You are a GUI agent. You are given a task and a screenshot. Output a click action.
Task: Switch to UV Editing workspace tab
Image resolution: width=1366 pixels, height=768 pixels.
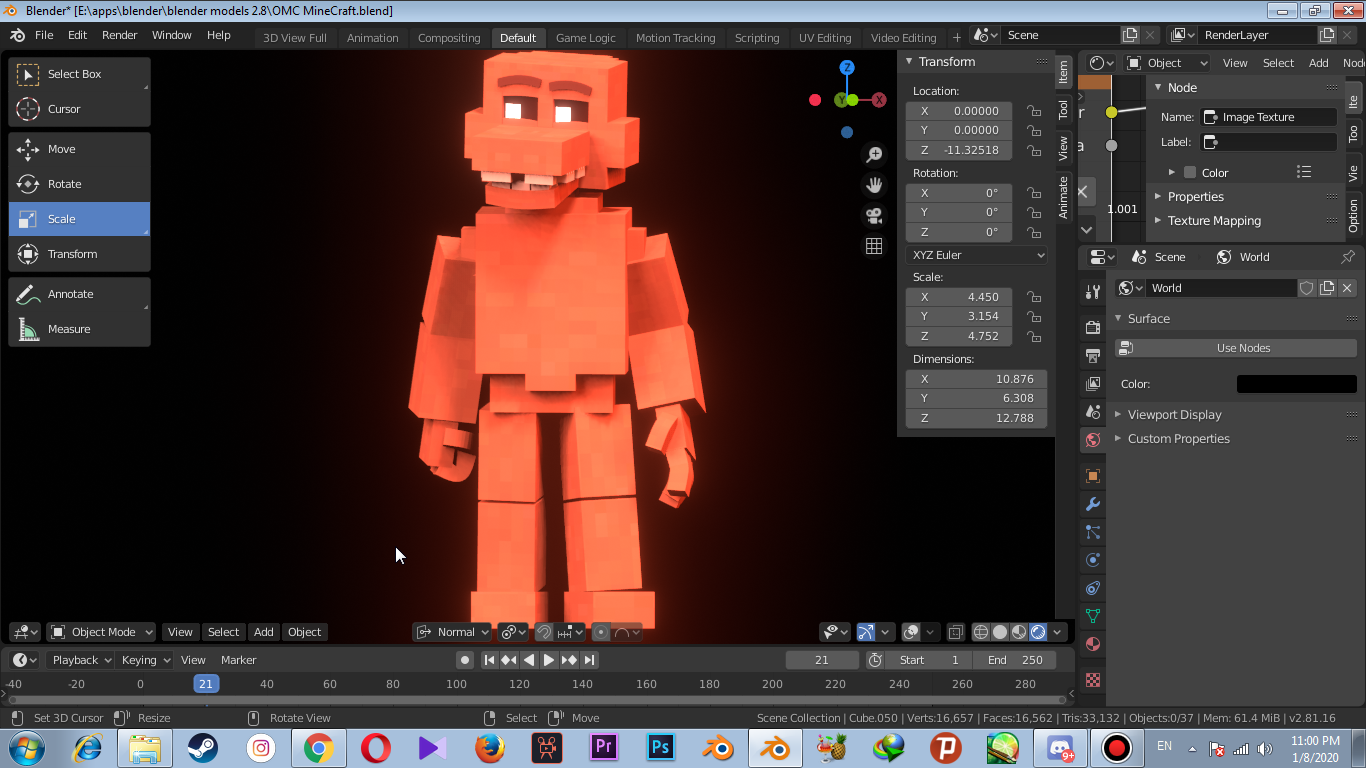click(825, 38)
